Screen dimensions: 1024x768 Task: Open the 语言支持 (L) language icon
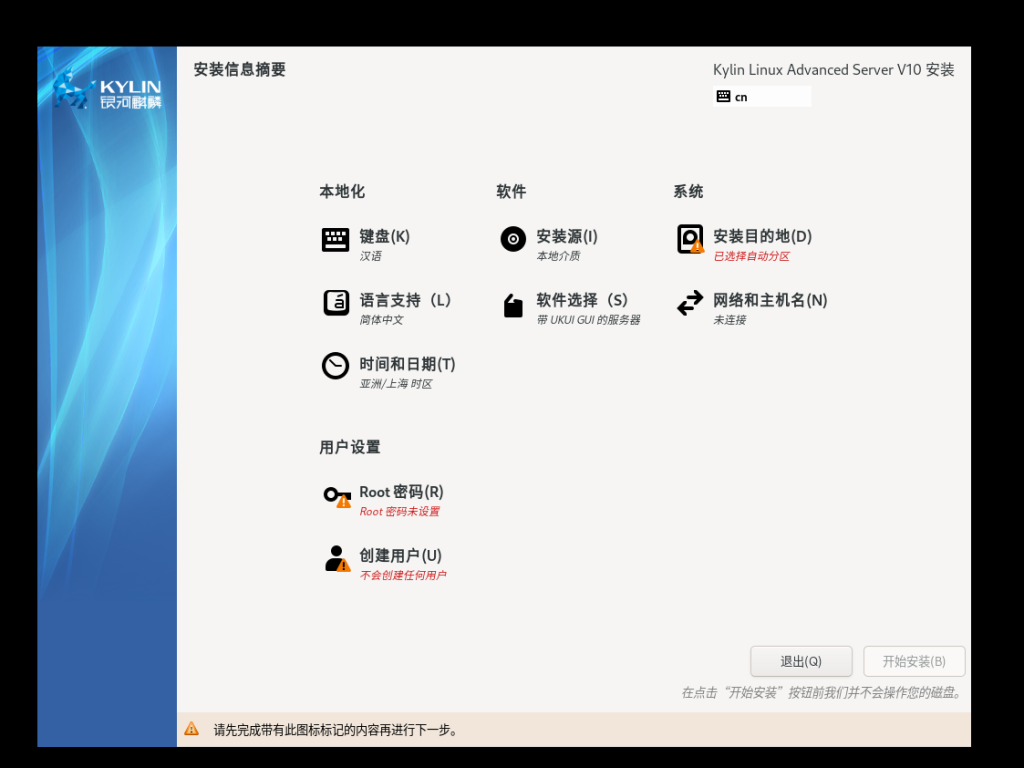click(336, 303)
